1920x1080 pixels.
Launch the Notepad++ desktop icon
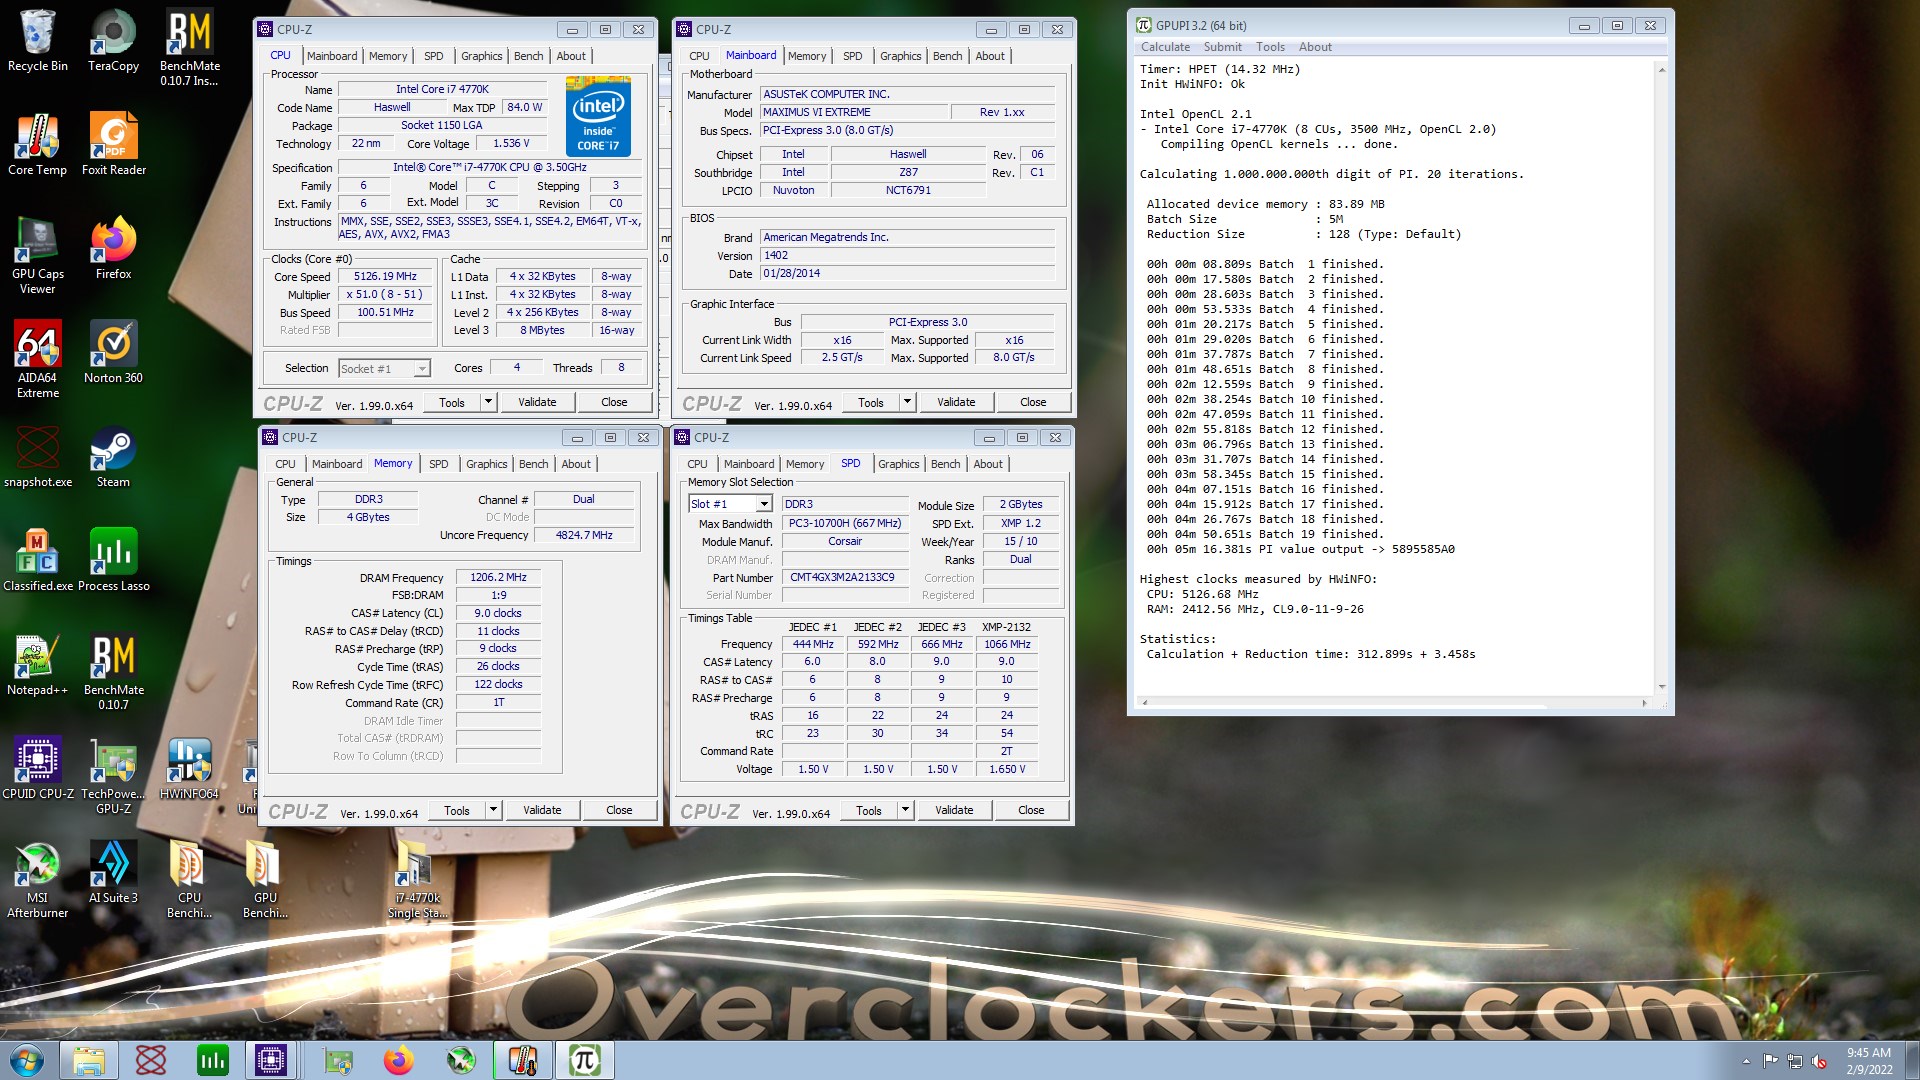click(37, 664)
